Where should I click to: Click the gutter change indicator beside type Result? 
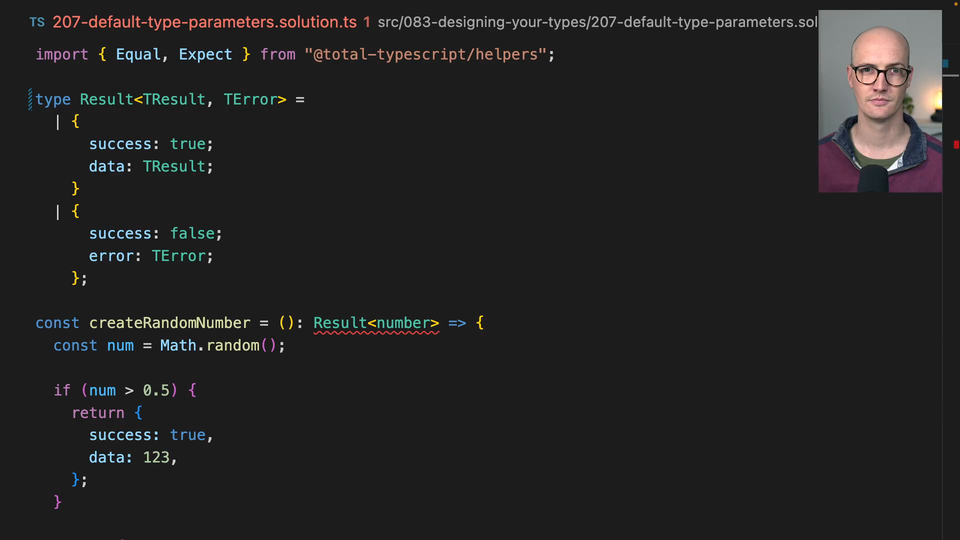coord(31,99)
